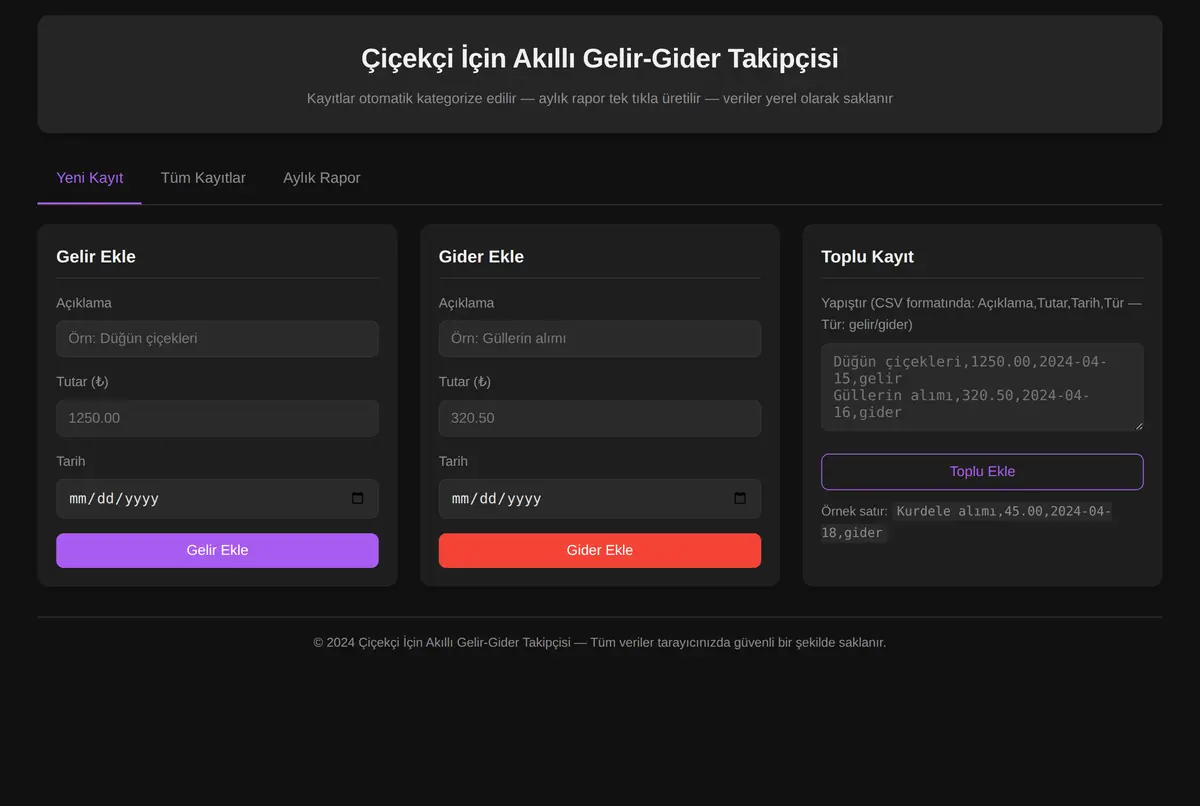The image size is (1200, 806).
Task: Click the 'Tutar (₺)' label in Gider Ekle
Action: point(465,382)
